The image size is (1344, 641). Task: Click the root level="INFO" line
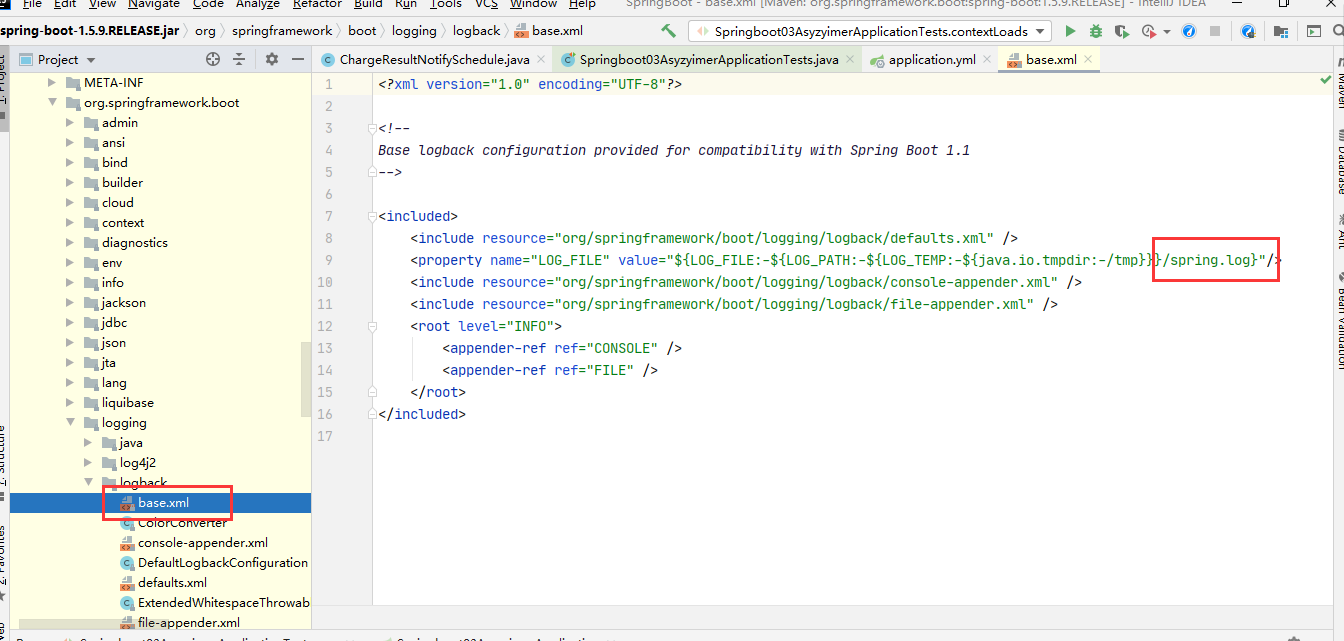coord(486,326)
